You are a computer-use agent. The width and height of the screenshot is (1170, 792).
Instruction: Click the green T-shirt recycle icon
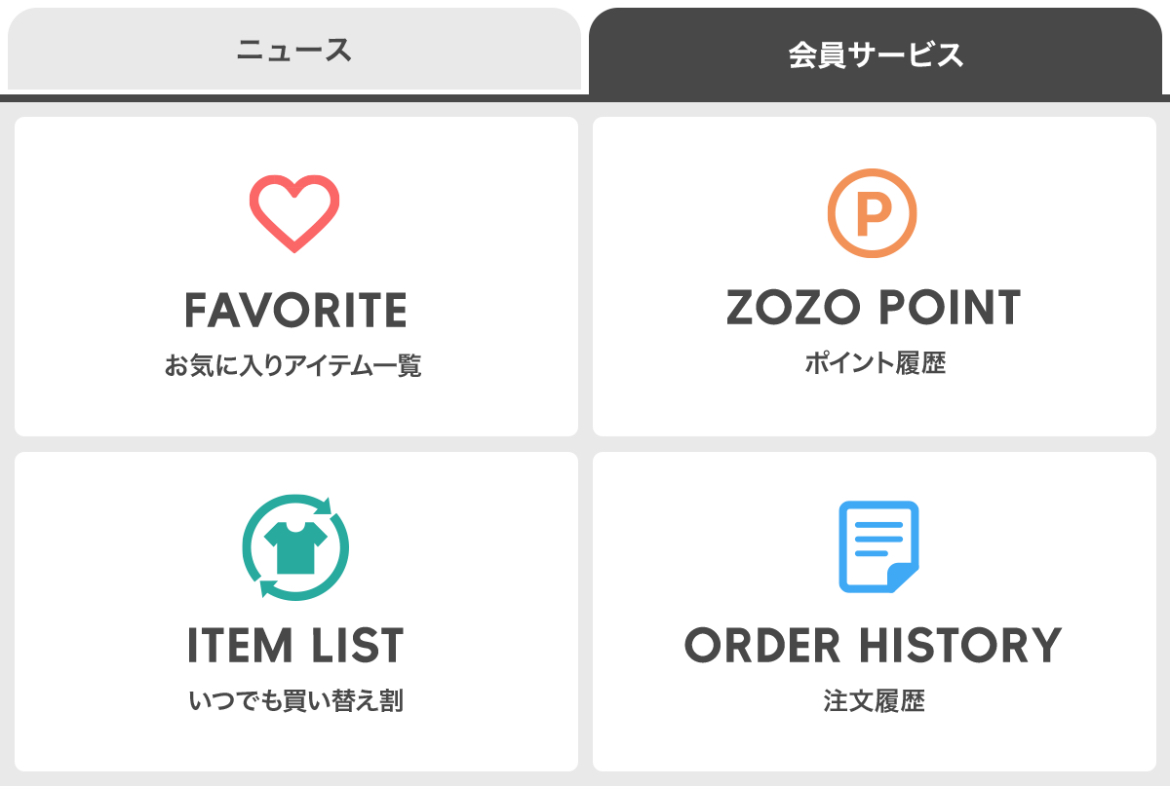295,547
